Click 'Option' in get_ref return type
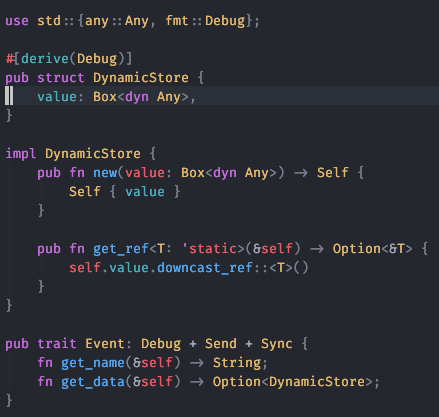 click(357, 249)
